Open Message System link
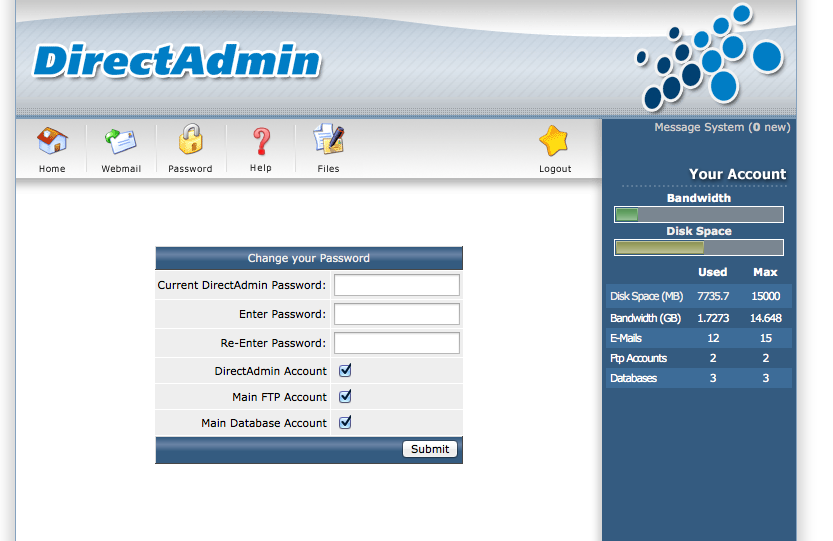 722,128
